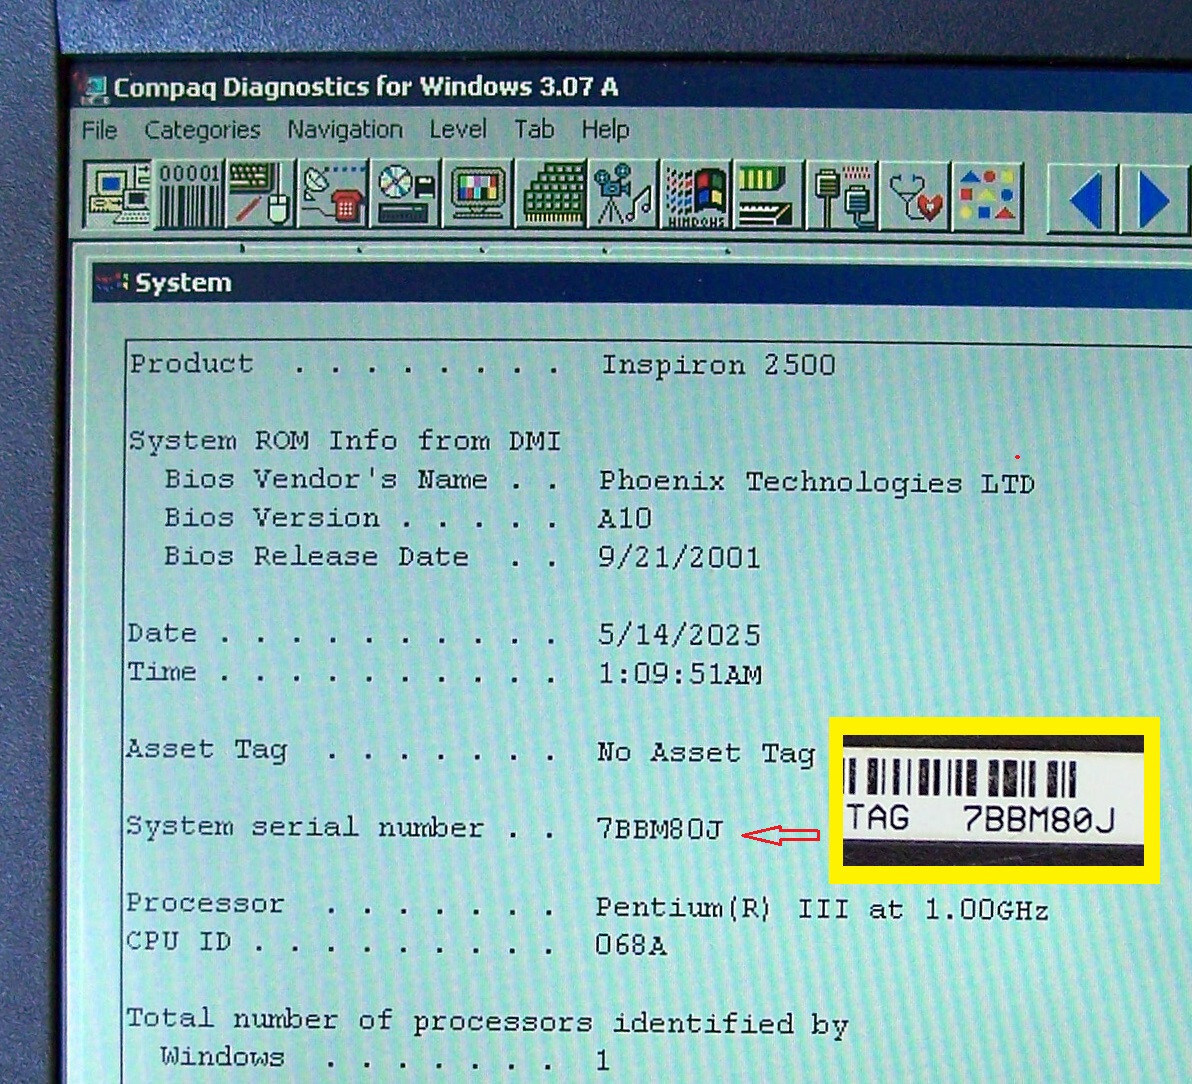Open the Architecture expansion card icon
The height and width of the screenshot is (1084, 1192).
pyautogui.click(x=768, y=195)
